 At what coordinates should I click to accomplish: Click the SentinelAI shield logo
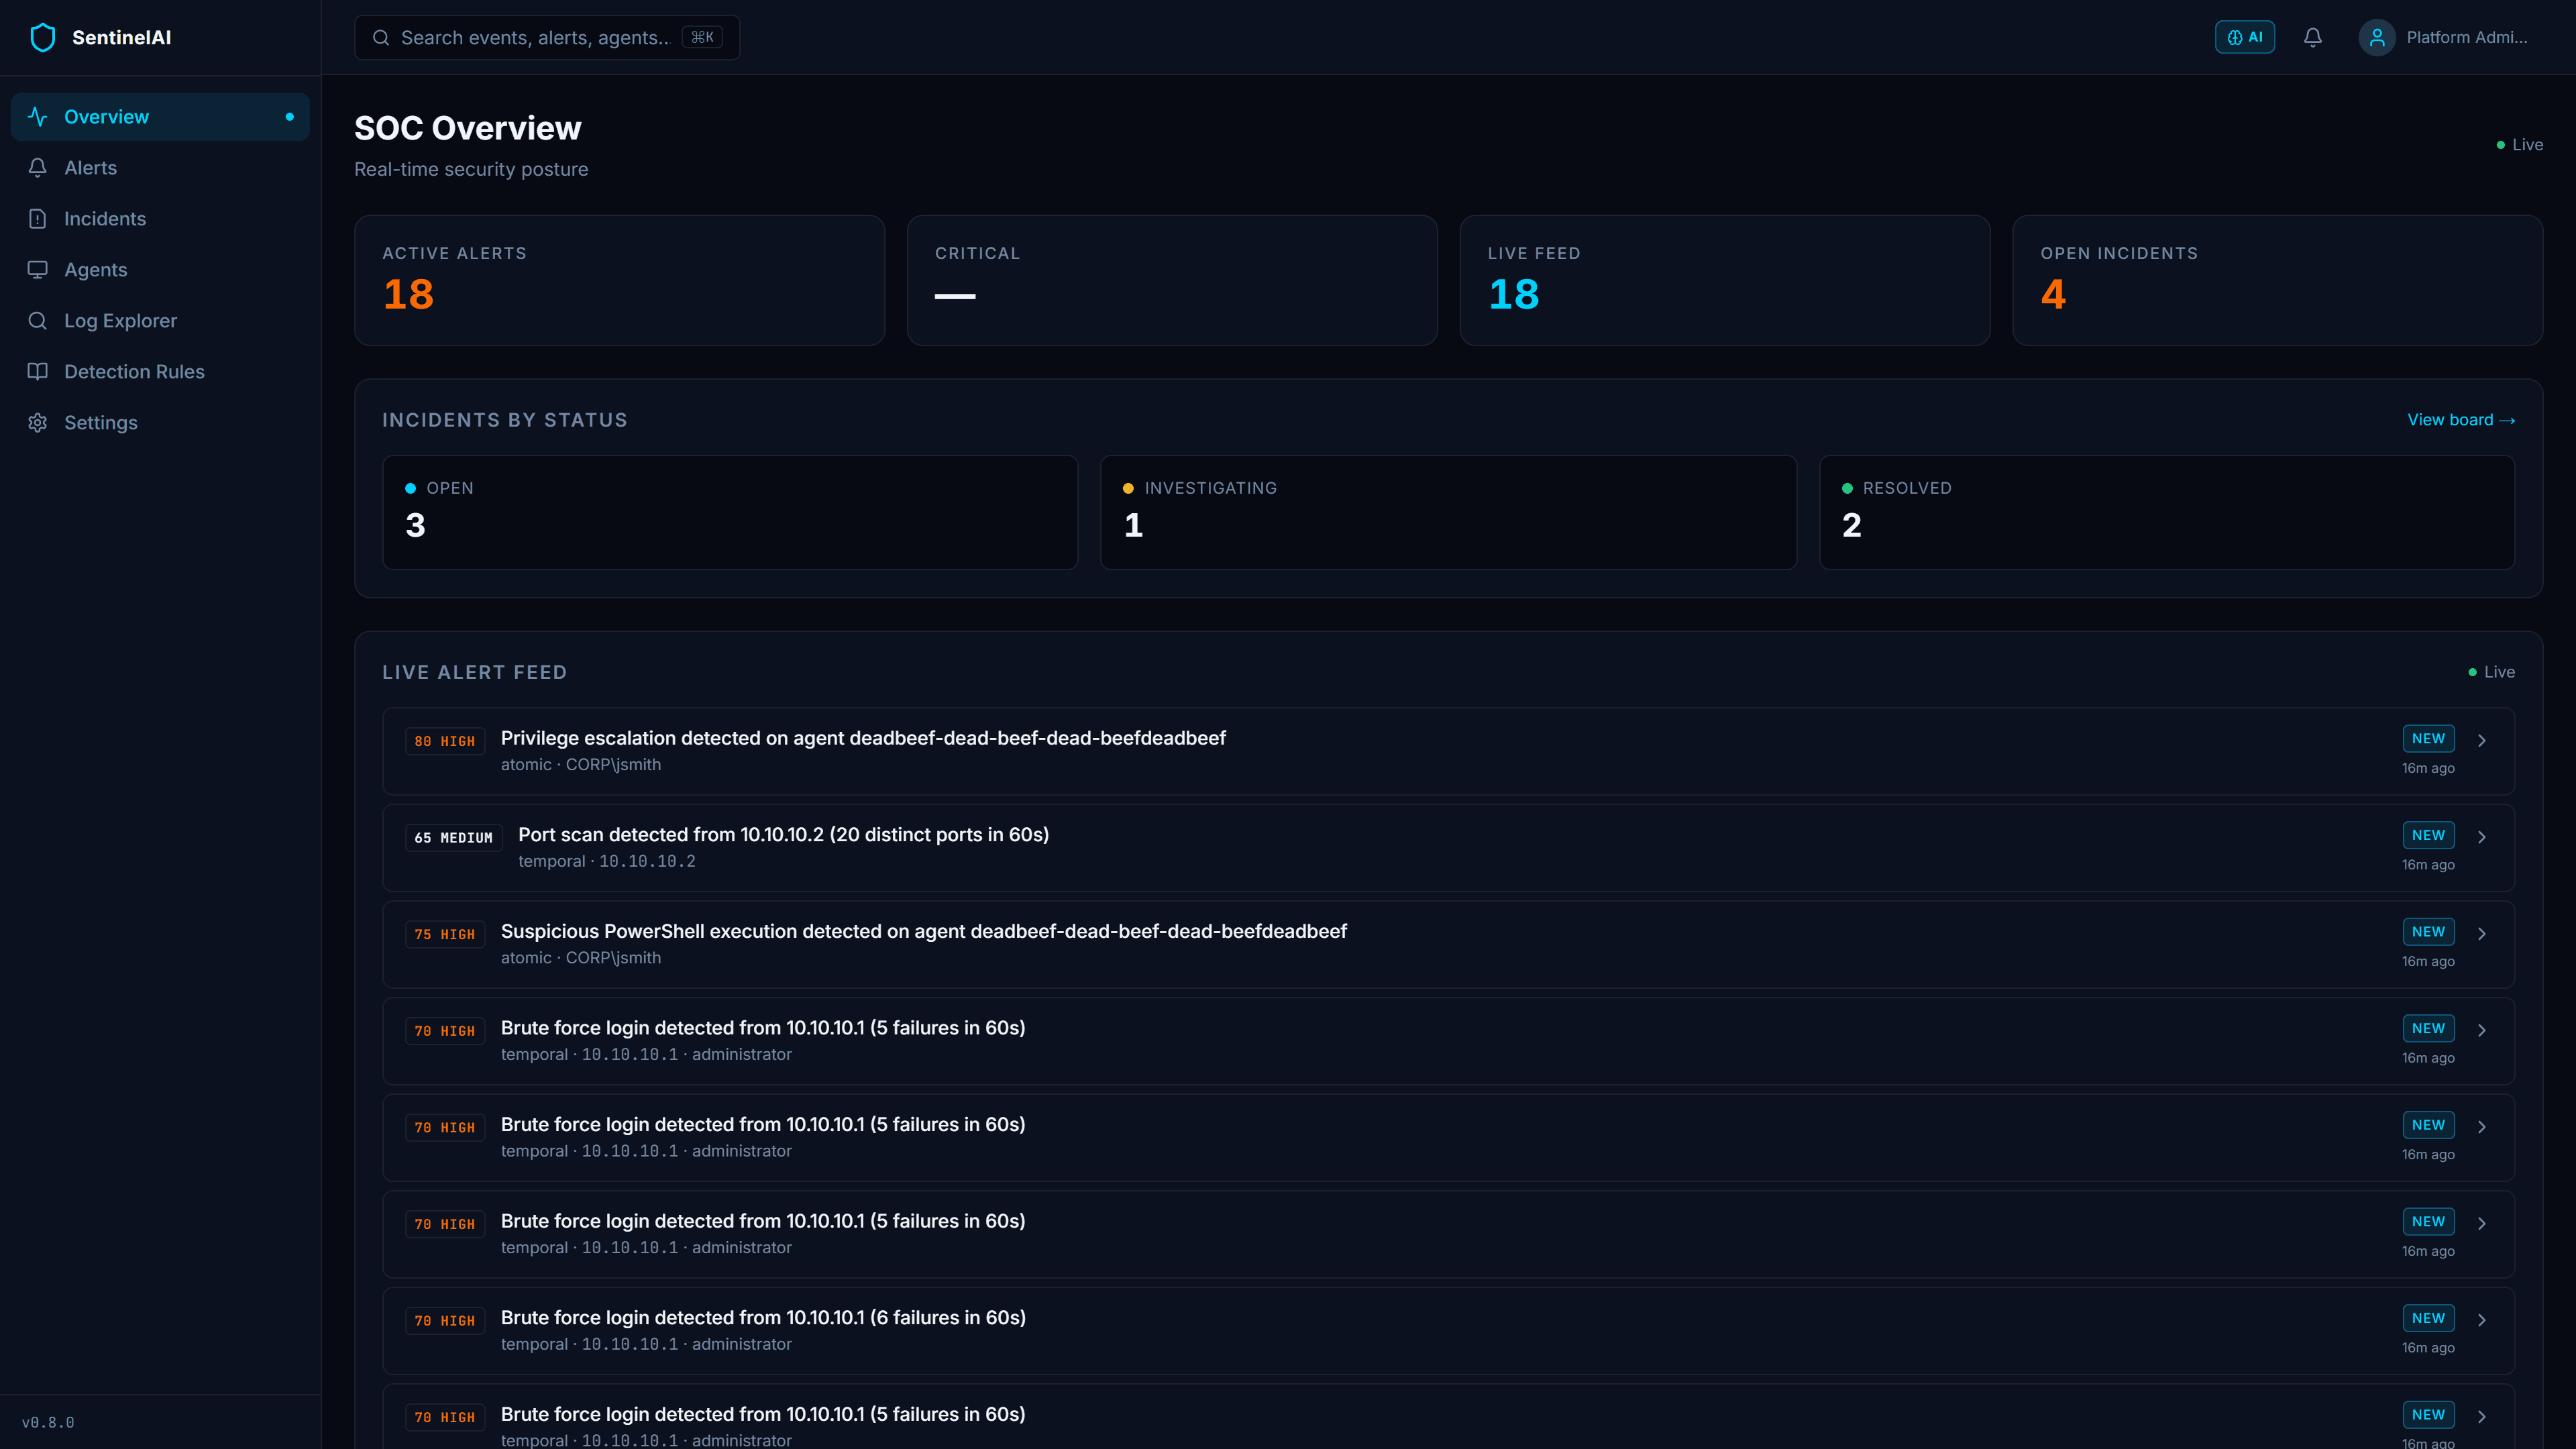coord(43,37)
